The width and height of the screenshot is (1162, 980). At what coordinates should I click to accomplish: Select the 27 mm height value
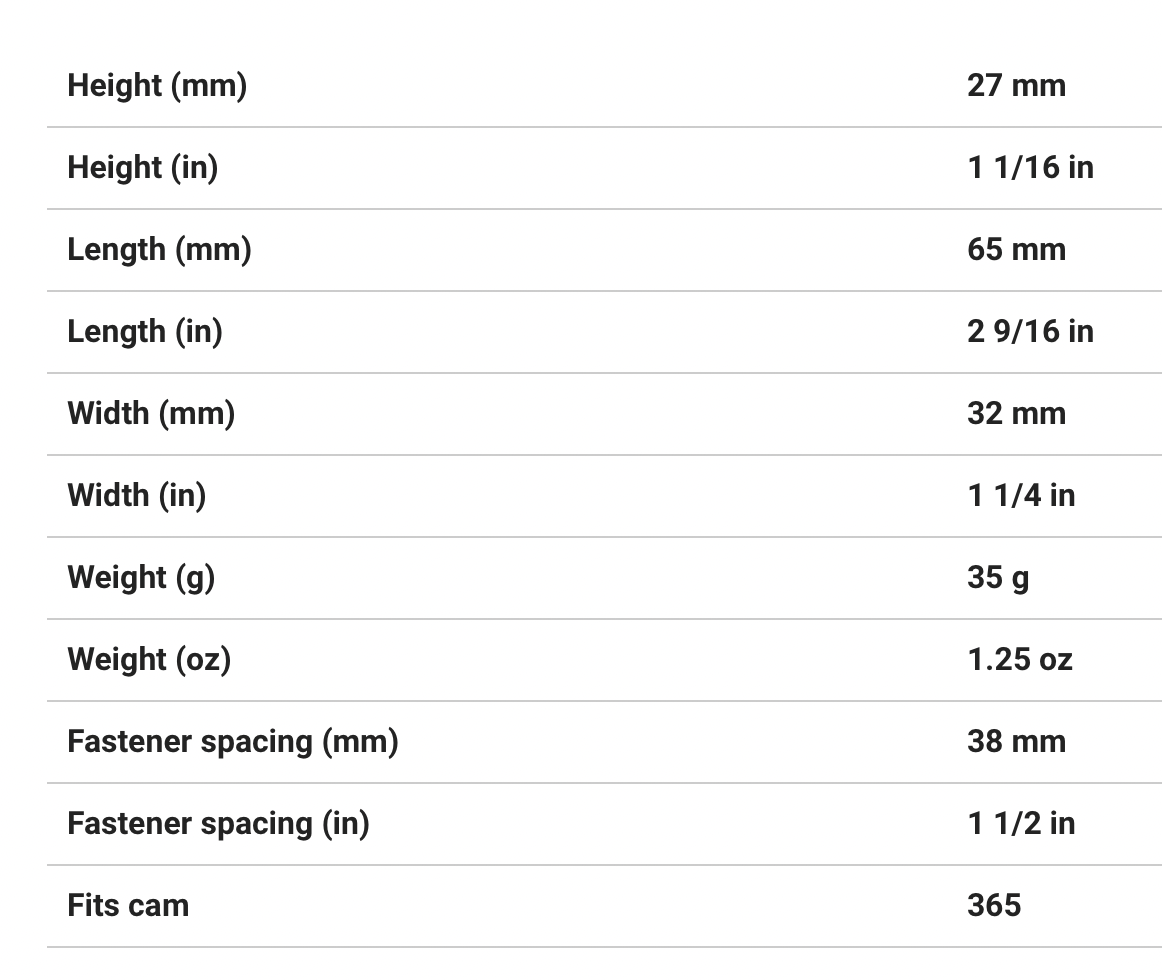1016,86
